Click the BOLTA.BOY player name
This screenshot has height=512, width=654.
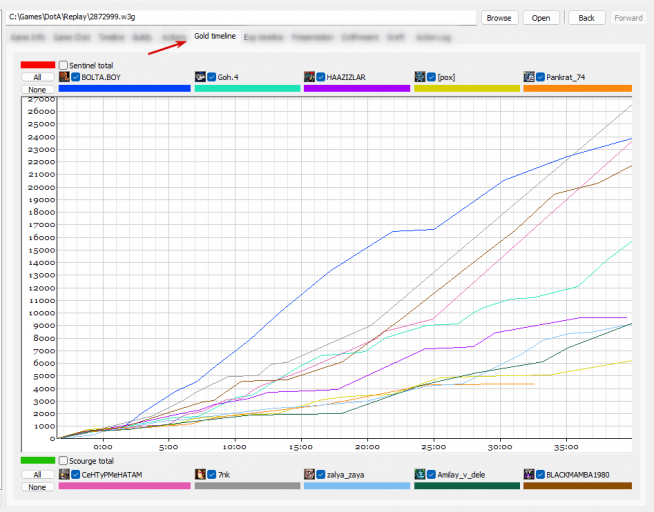pos(101,77)
